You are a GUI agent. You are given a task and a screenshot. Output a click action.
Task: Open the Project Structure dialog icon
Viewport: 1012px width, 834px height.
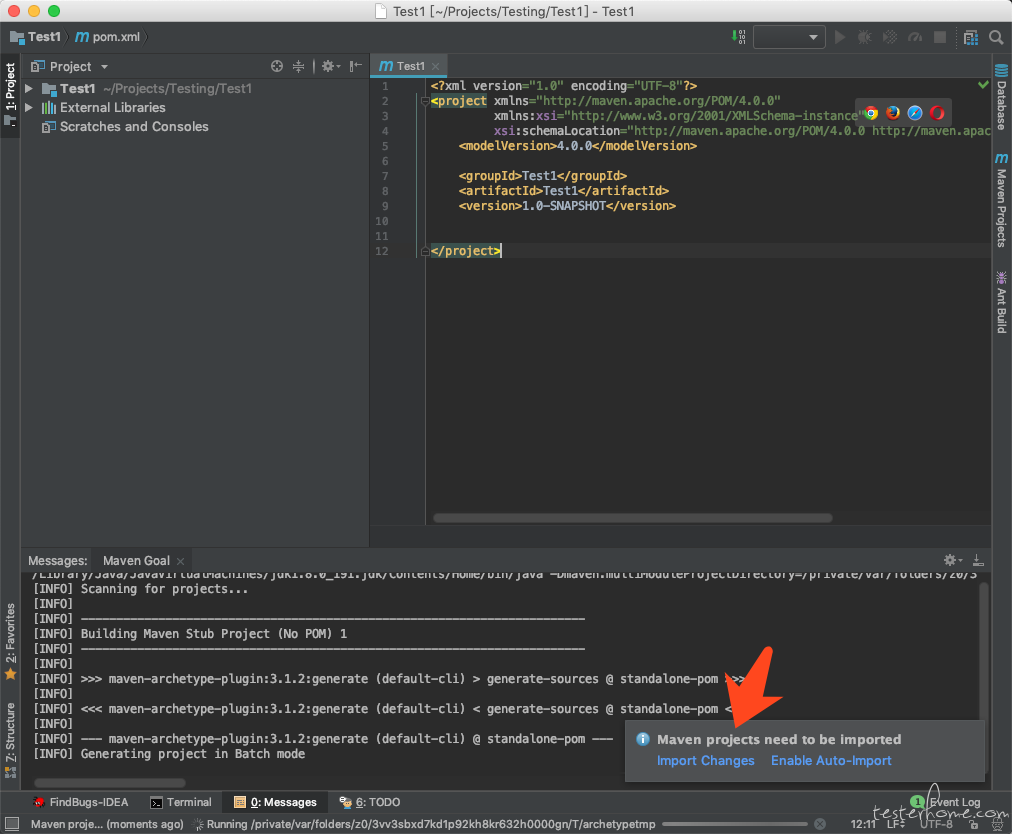971,37
